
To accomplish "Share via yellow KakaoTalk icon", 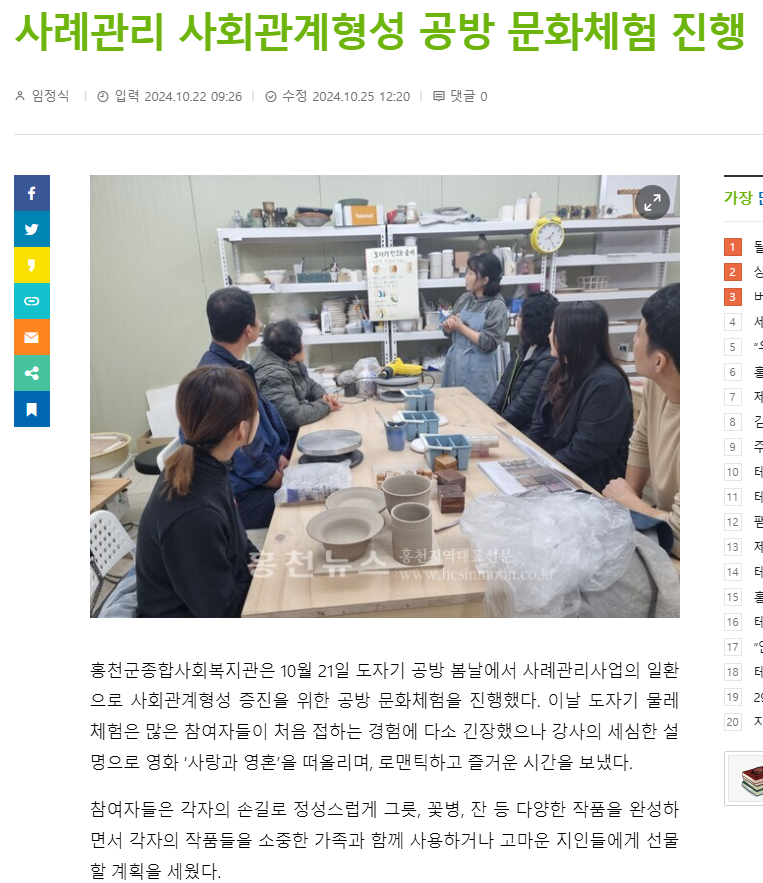I will (x=32, y=265).
